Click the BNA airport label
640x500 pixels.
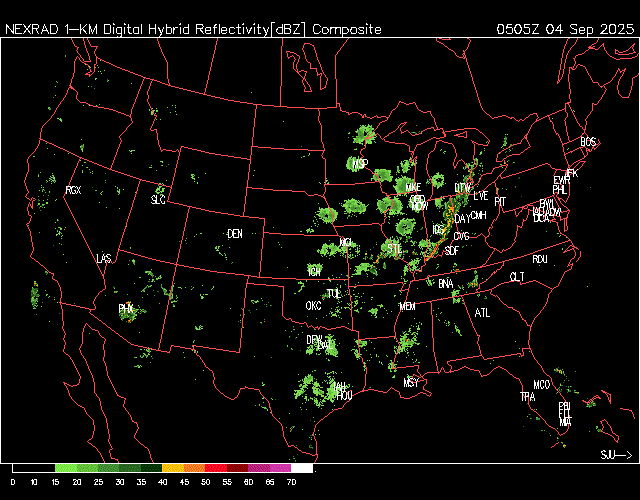(445, 283)
